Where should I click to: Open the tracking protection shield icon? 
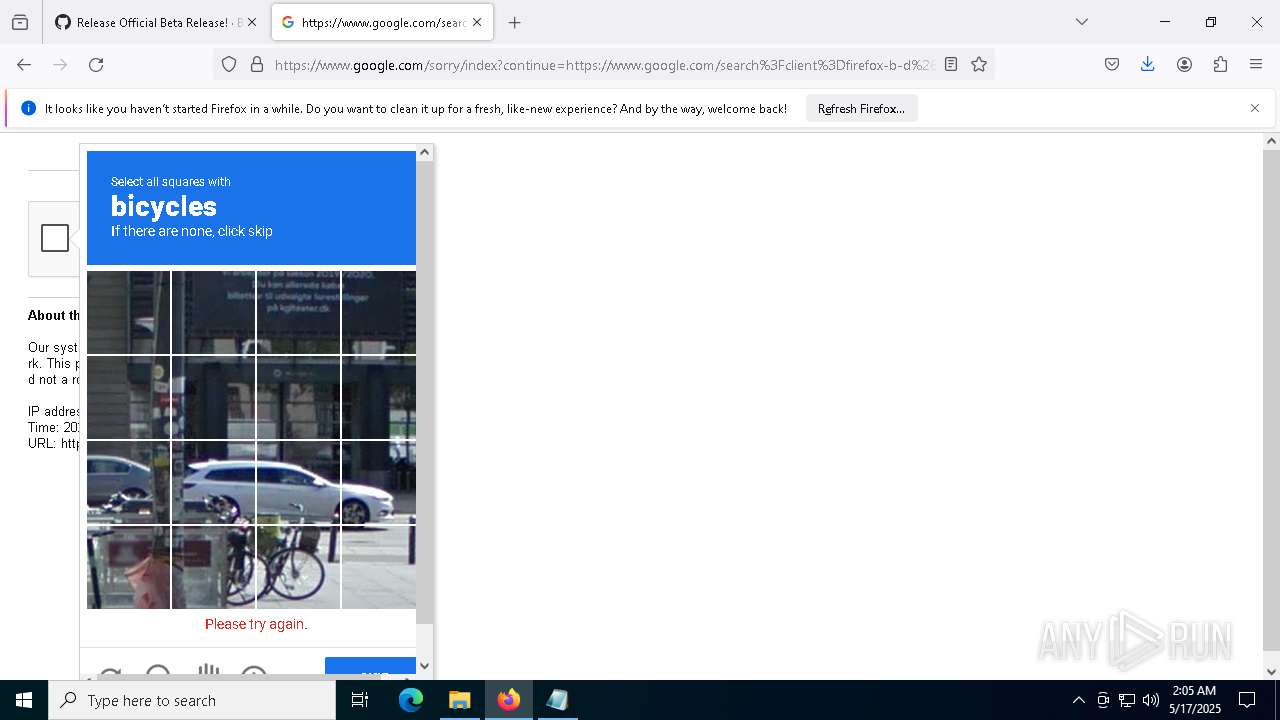(229, 65)
